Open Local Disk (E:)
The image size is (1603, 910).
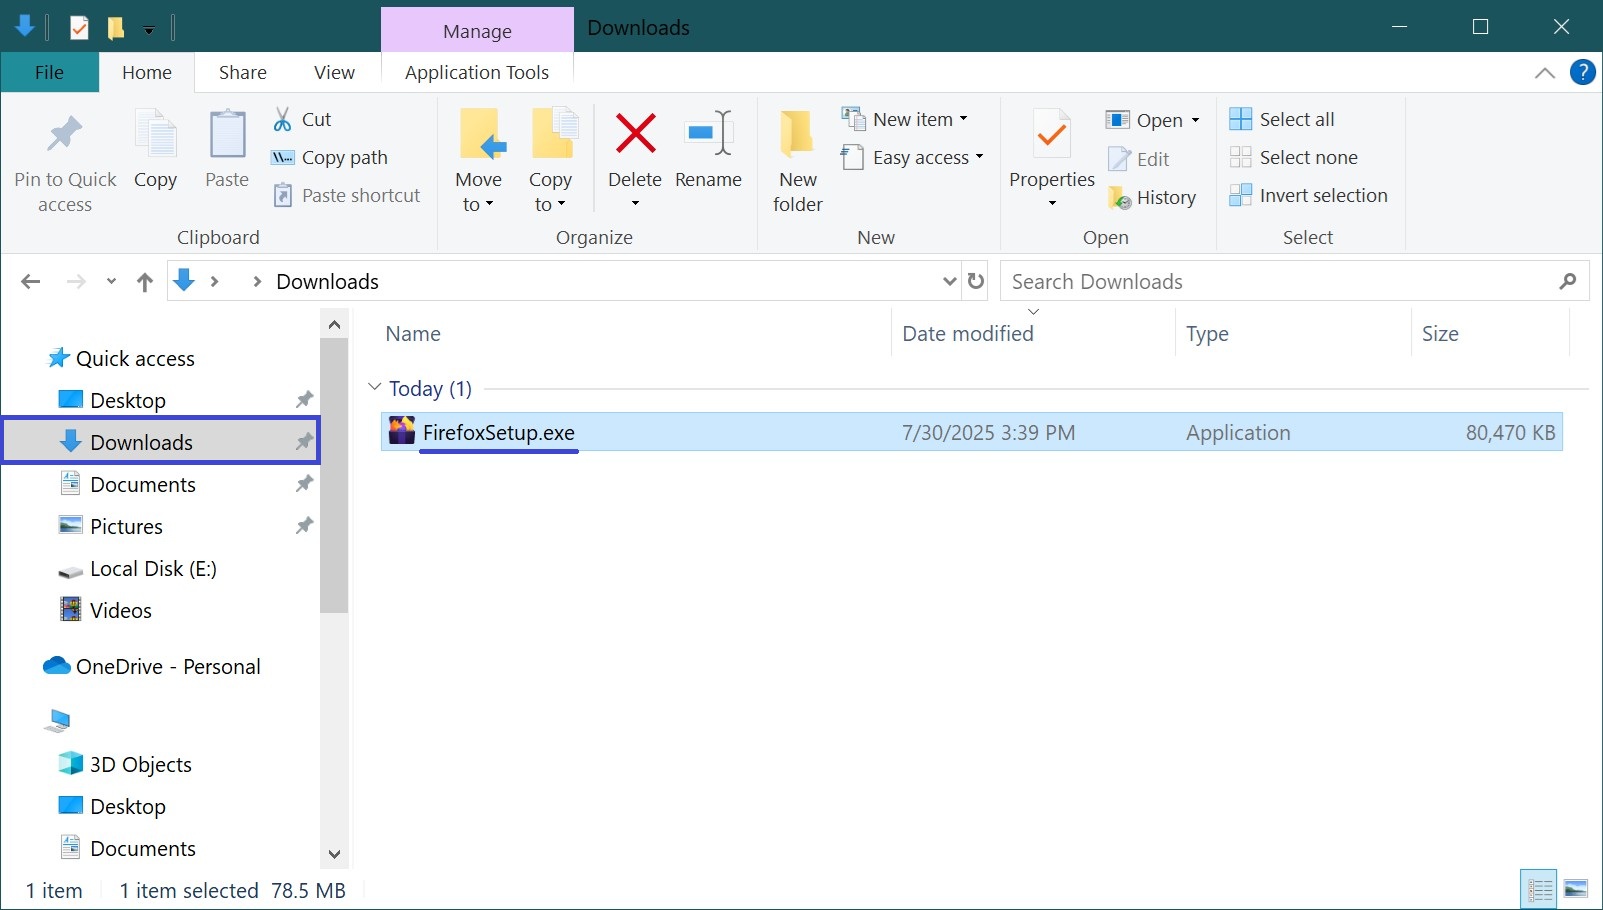pyautogui.click(x=153, y=568)
